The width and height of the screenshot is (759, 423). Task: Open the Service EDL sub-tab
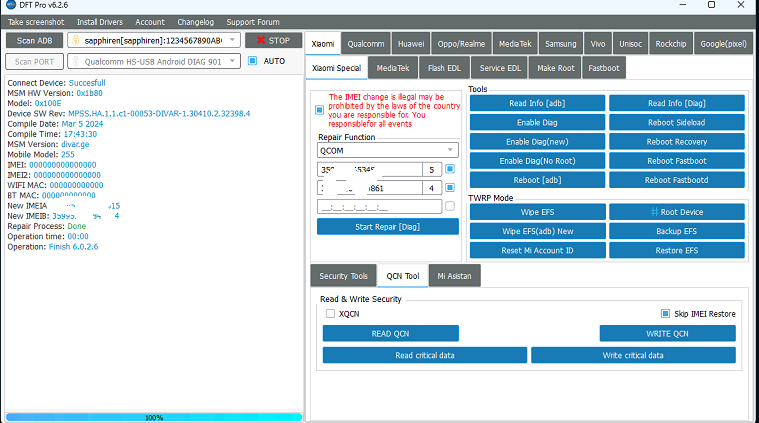tap(500, 68)
